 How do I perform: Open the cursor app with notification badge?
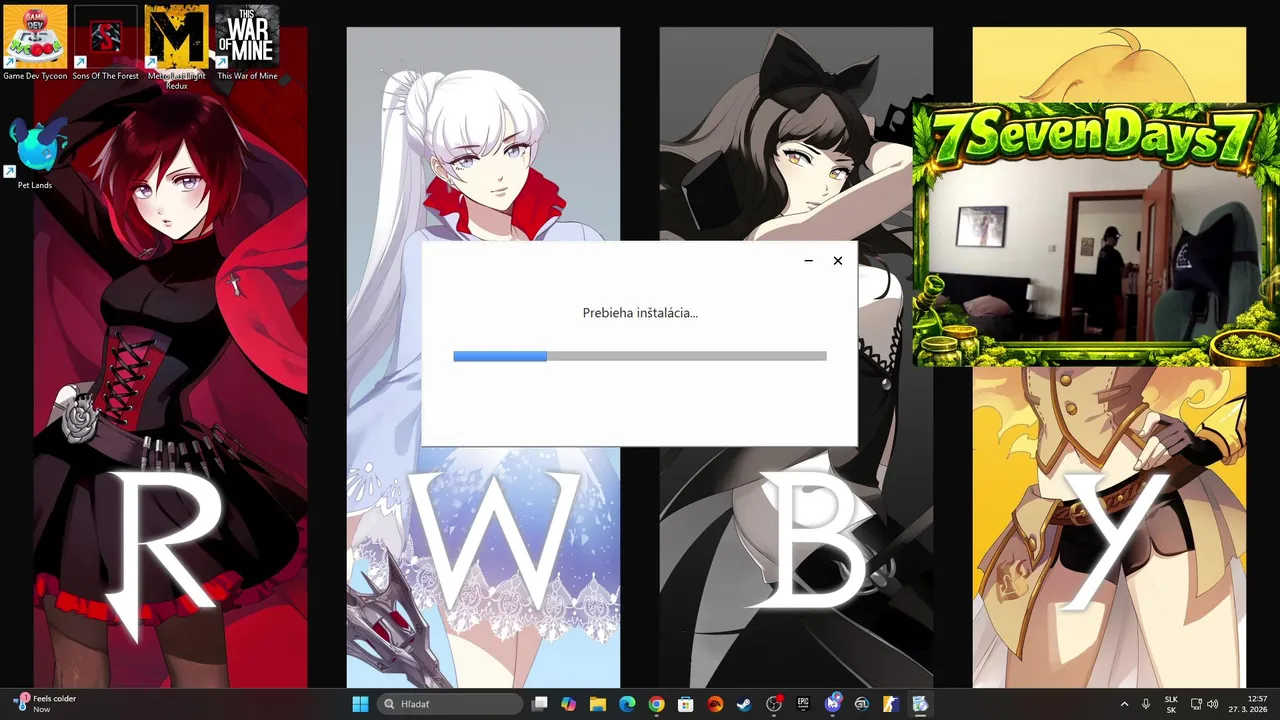point(832,704)
